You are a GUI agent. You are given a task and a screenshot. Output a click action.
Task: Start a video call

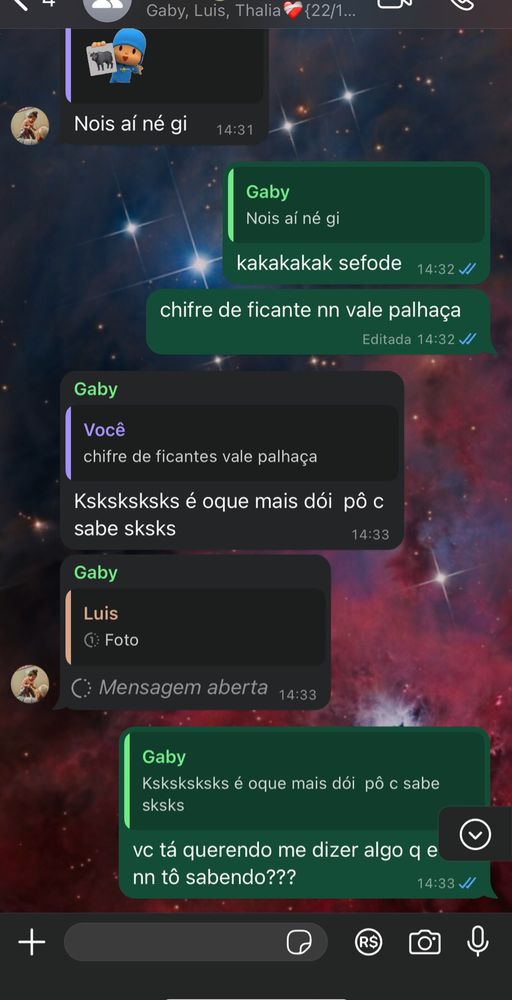pos(394,4)
